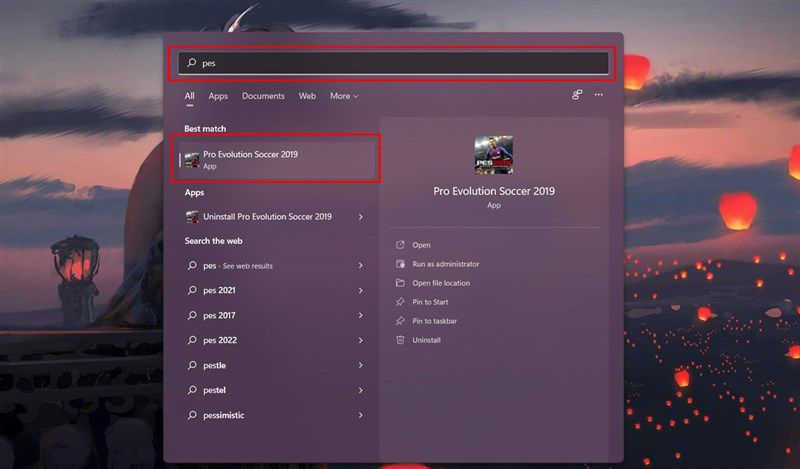Click the trash icon beside Uninstall
Image resolution: width=800 pixels, height=469 pixels.
(x=401, y=340)
